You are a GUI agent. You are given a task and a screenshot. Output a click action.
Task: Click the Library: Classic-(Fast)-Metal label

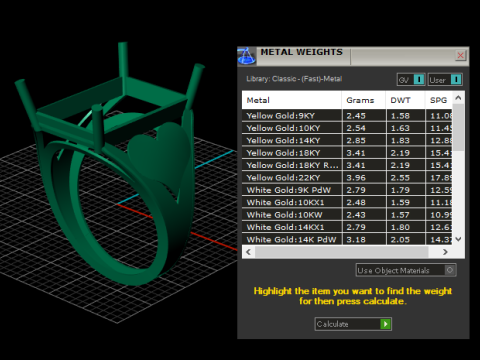[294, 79]
